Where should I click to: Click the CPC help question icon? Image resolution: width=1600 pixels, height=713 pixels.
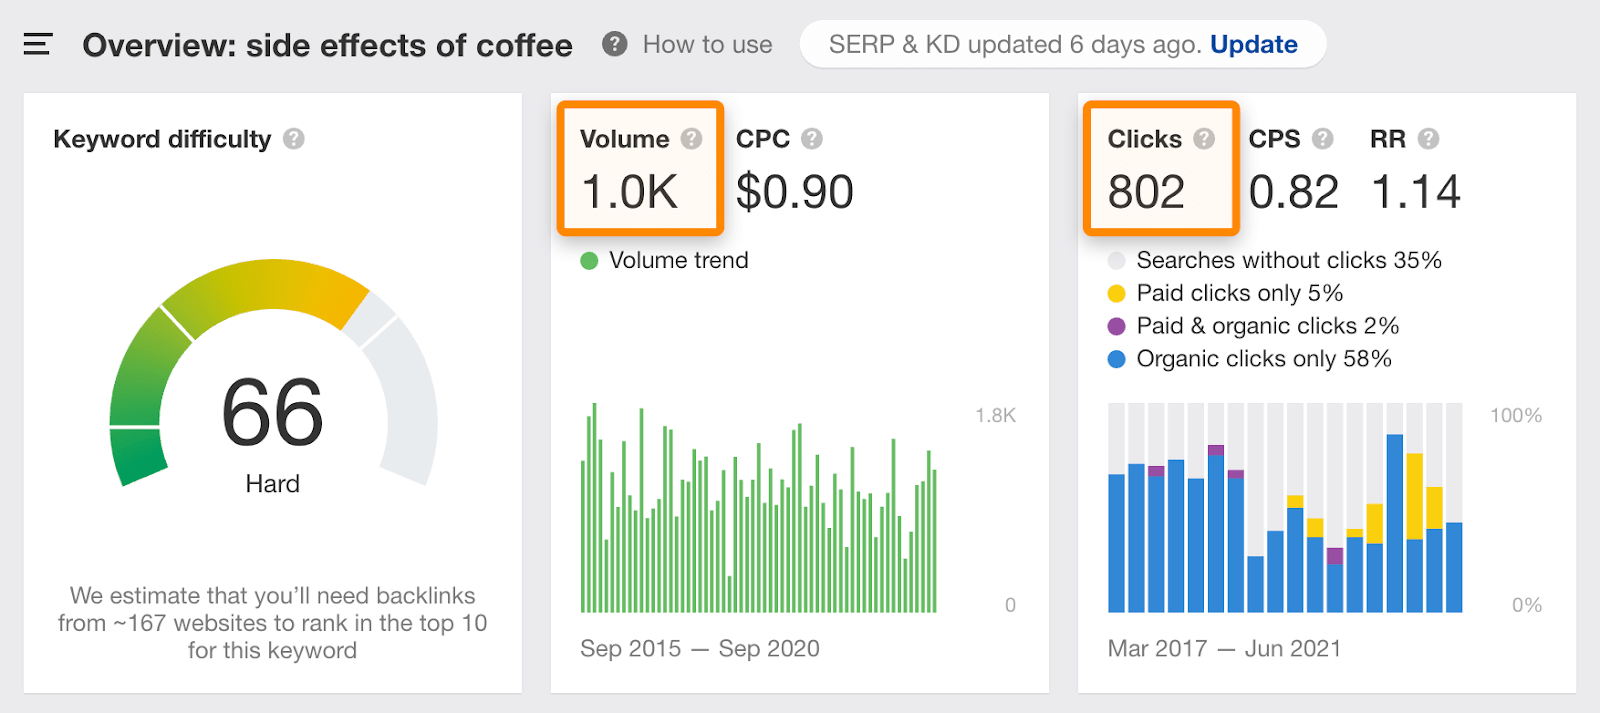pos(812,139)
